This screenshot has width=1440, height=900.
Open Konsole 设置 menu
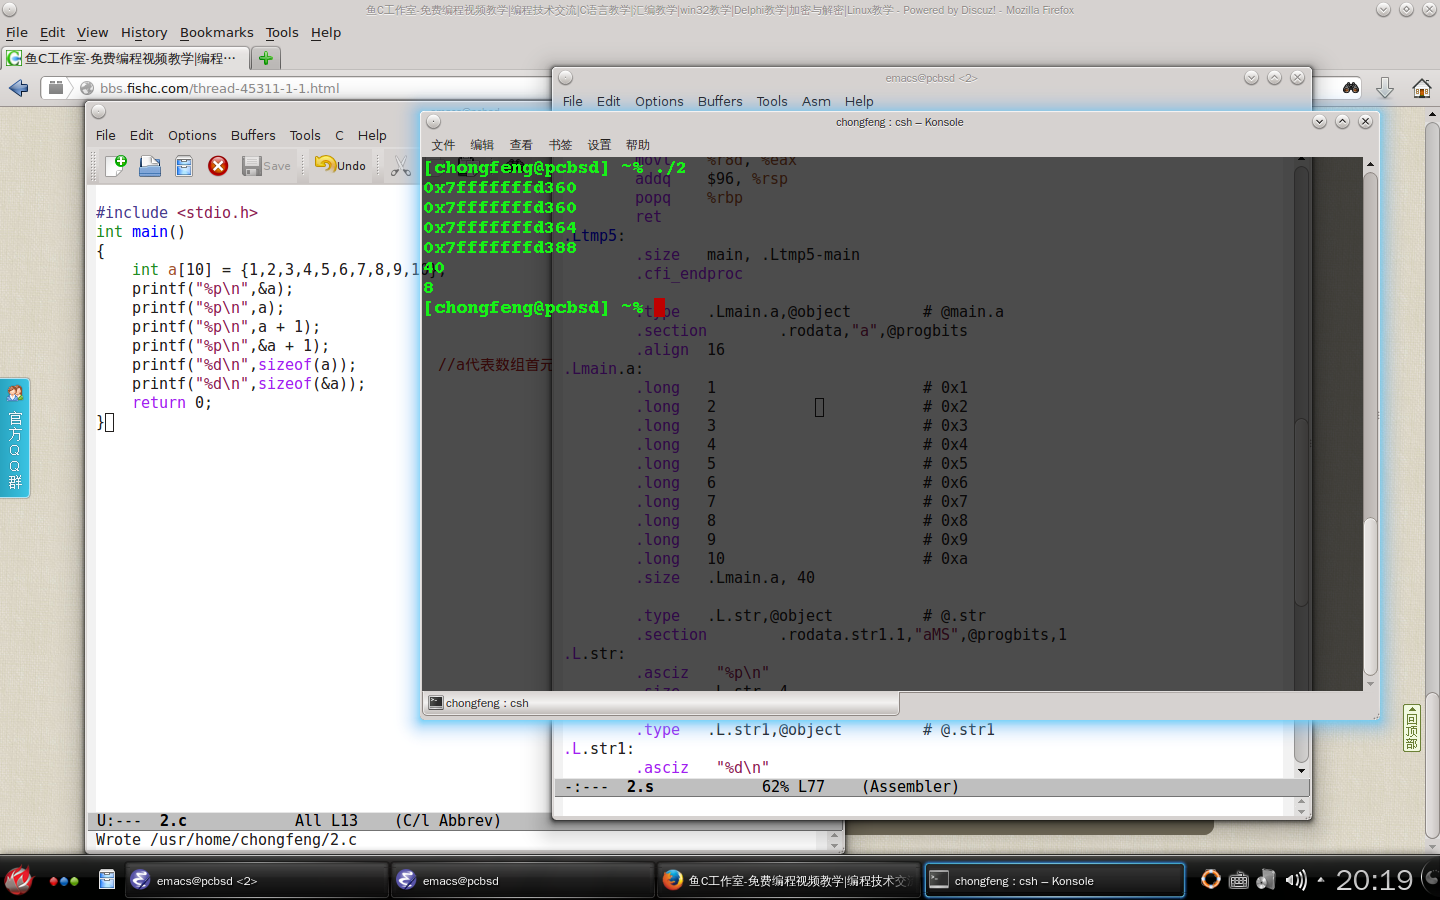tap(599, 145)
